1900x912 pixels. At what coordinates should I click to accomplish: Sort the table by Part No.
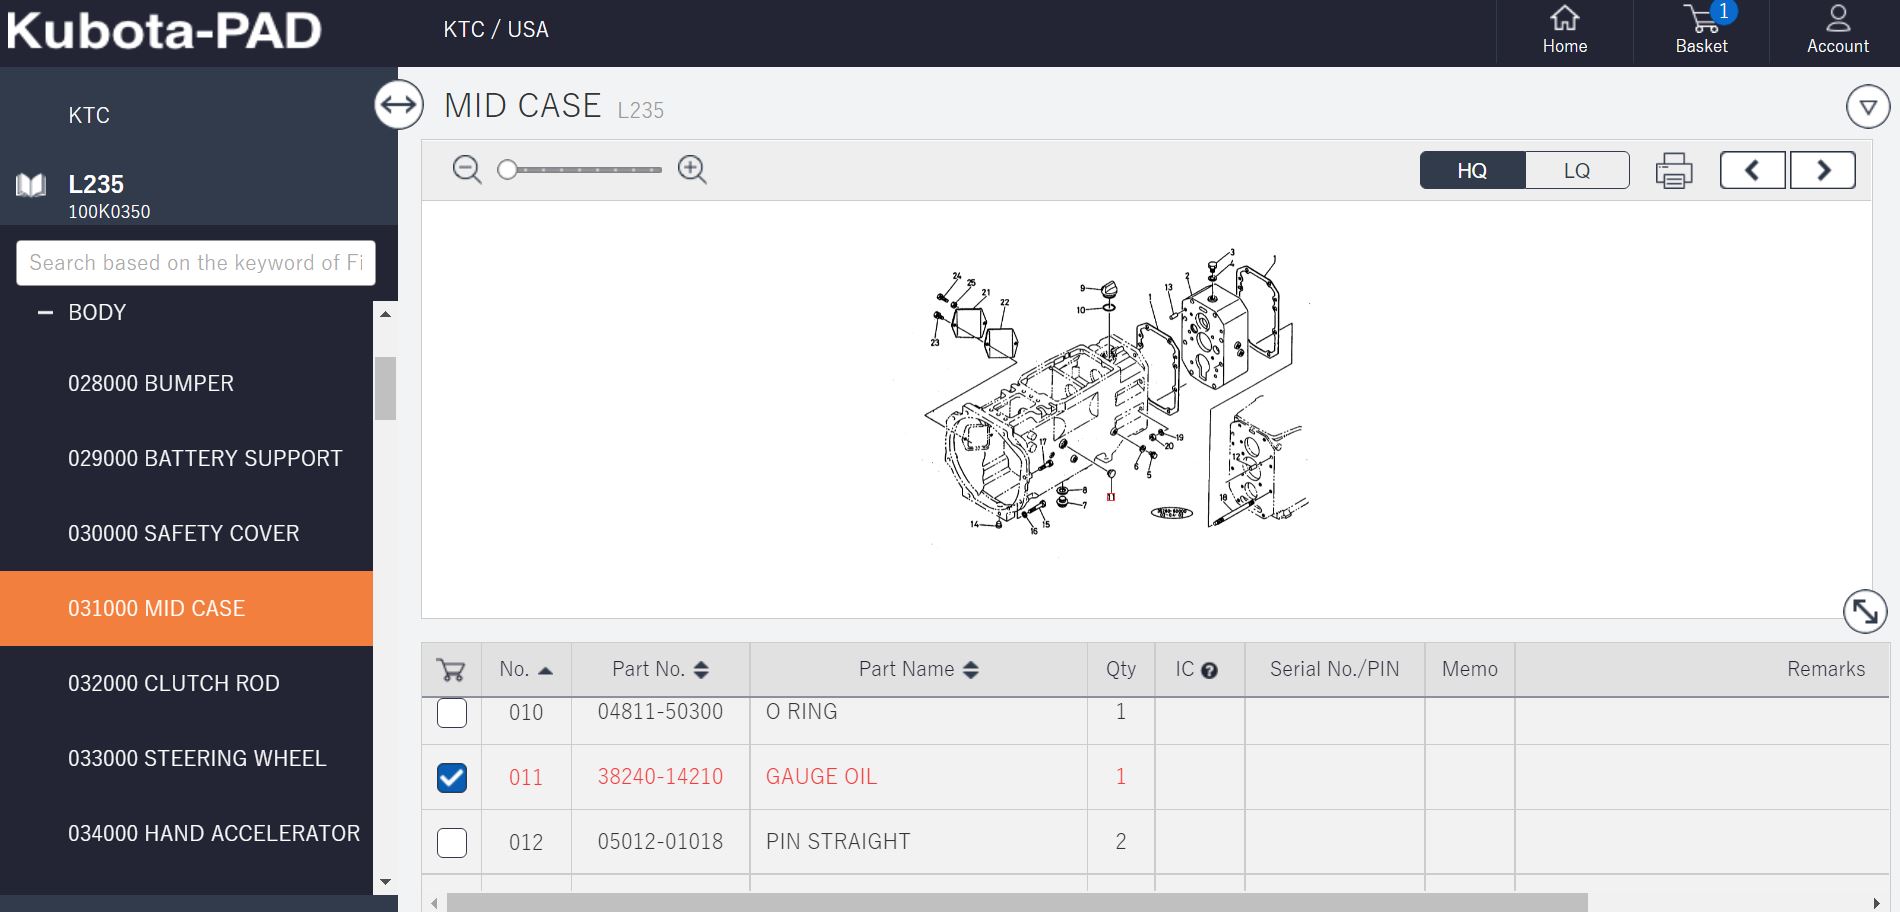(x=660, y=670)
